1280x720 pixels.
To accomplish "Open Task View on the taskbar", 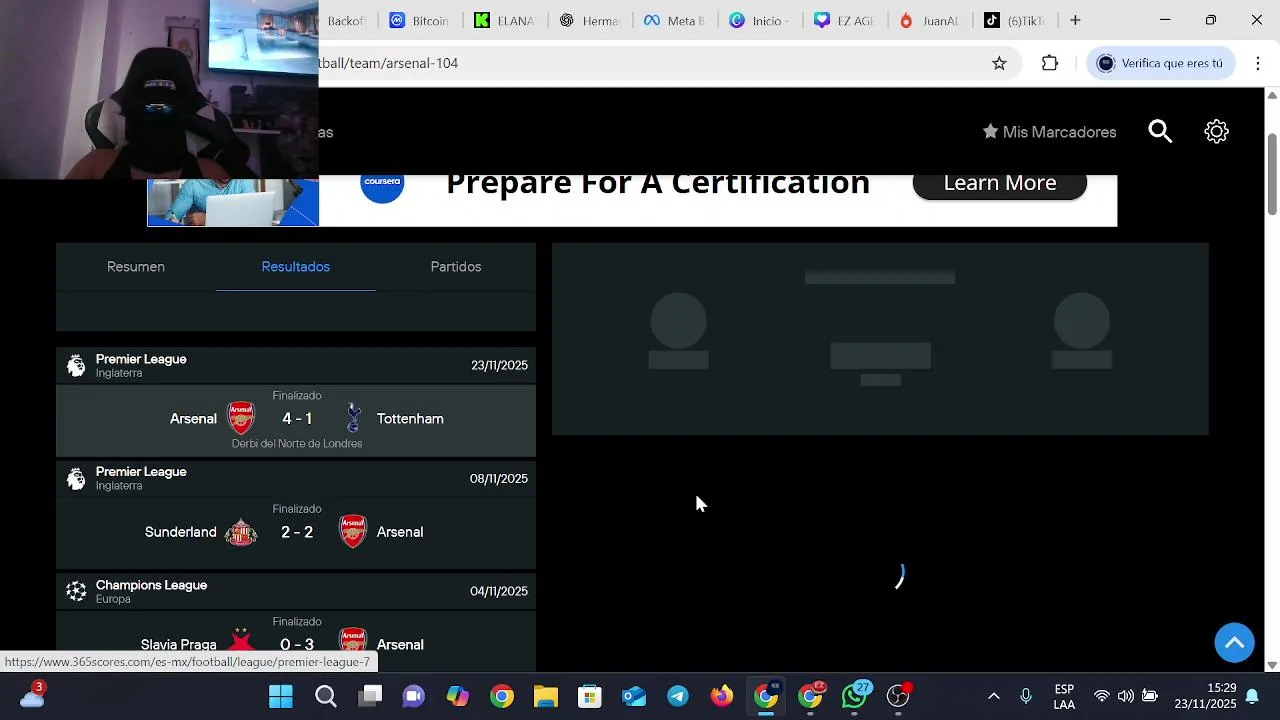I will click(371, 696).
